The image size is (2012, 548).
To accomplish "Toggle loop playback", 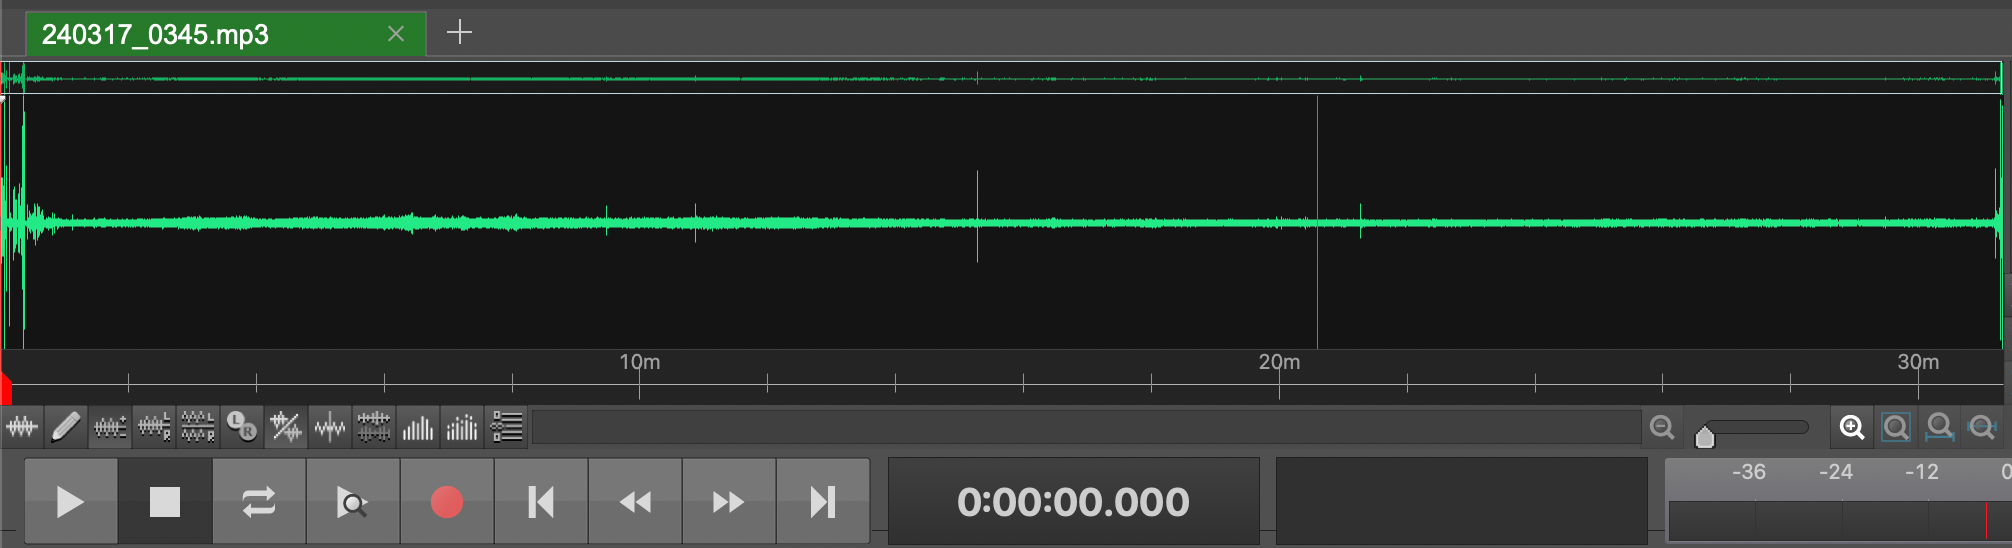I will tap(259, 501).
